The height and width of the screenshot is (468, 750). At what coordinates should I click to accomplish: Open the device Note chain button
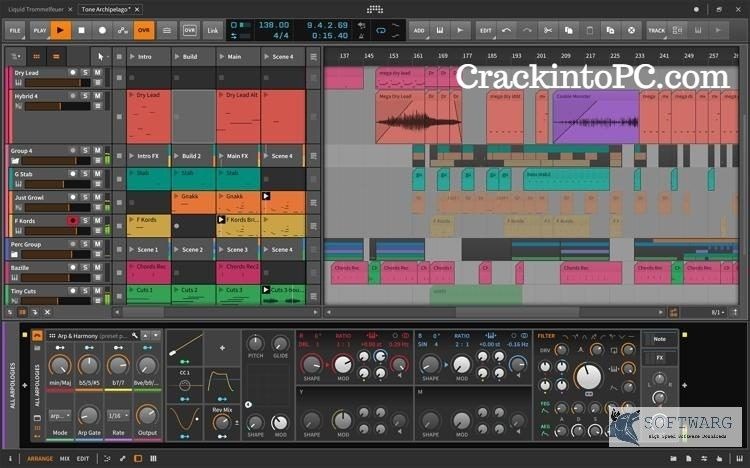(660, 339)
